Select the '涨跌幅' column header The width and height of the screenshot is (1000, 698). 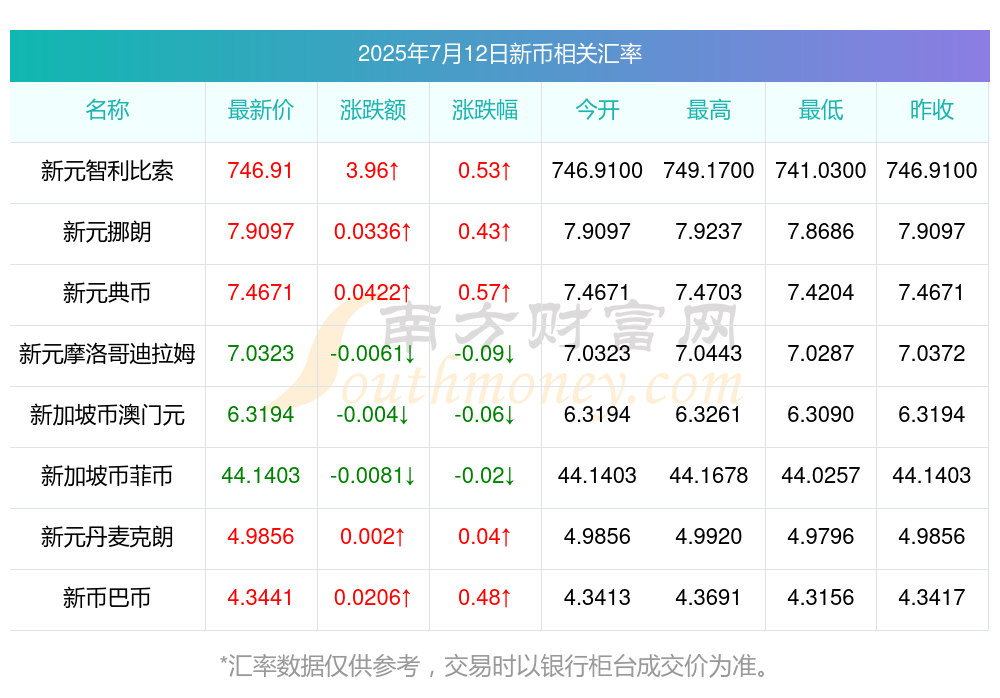point(485,110)
